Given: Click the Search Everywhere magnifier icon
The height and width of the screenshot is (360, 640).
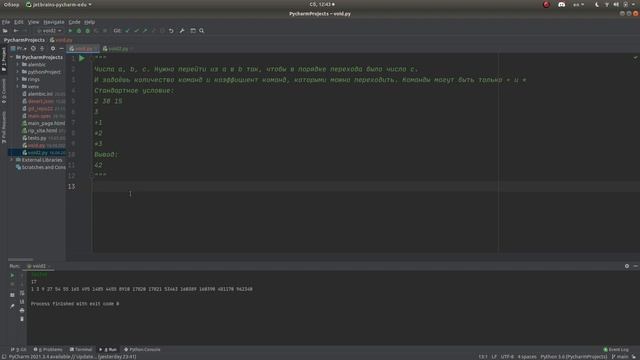Looking at the screenshot, I should click(x=202, y=31).
